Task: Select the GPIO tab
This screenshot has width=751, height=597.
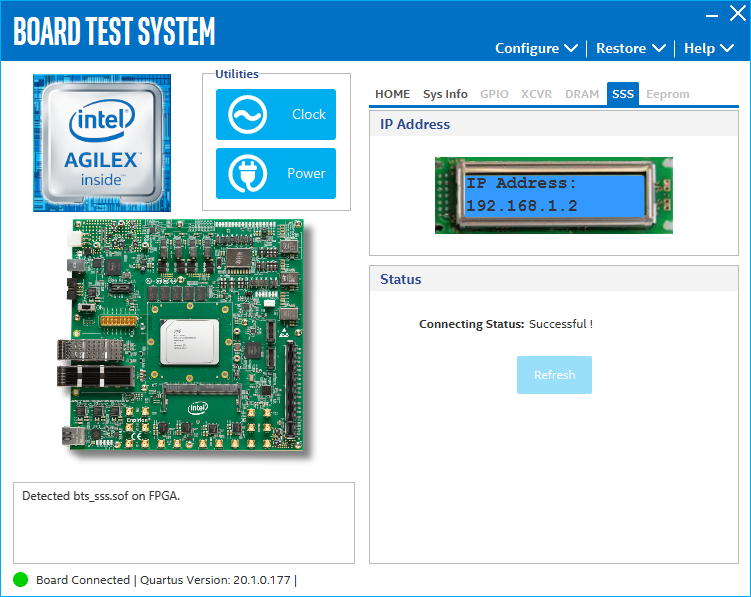Action: coord(494,94)
